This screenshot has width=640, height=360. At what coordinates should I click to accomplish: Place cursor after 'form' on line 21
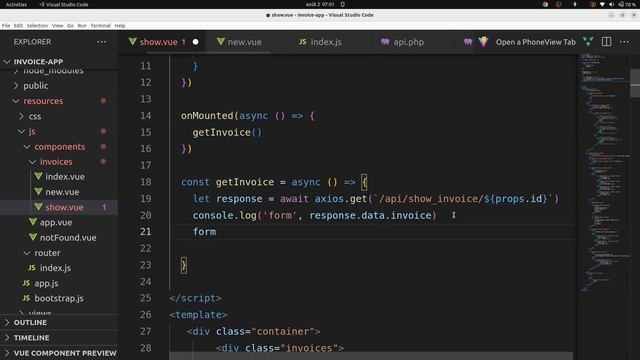pyautogui.click(x=217, y=232)
